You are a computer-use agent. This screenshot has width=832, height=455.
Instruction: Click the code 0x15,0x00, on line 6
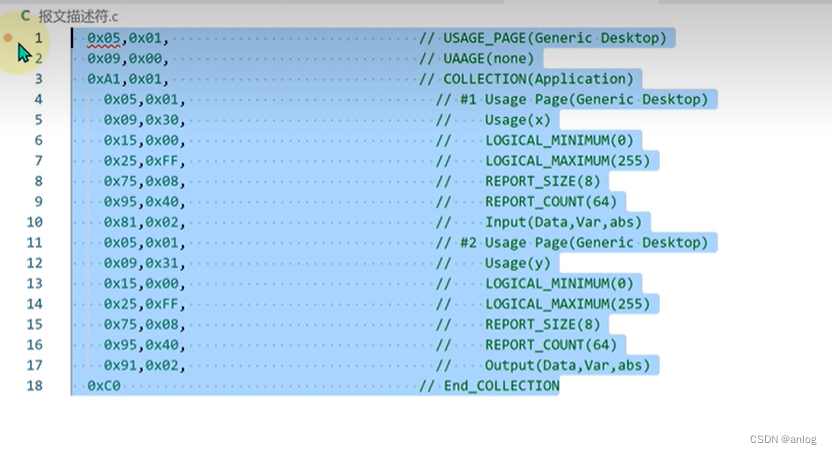[x=144, y=141]
